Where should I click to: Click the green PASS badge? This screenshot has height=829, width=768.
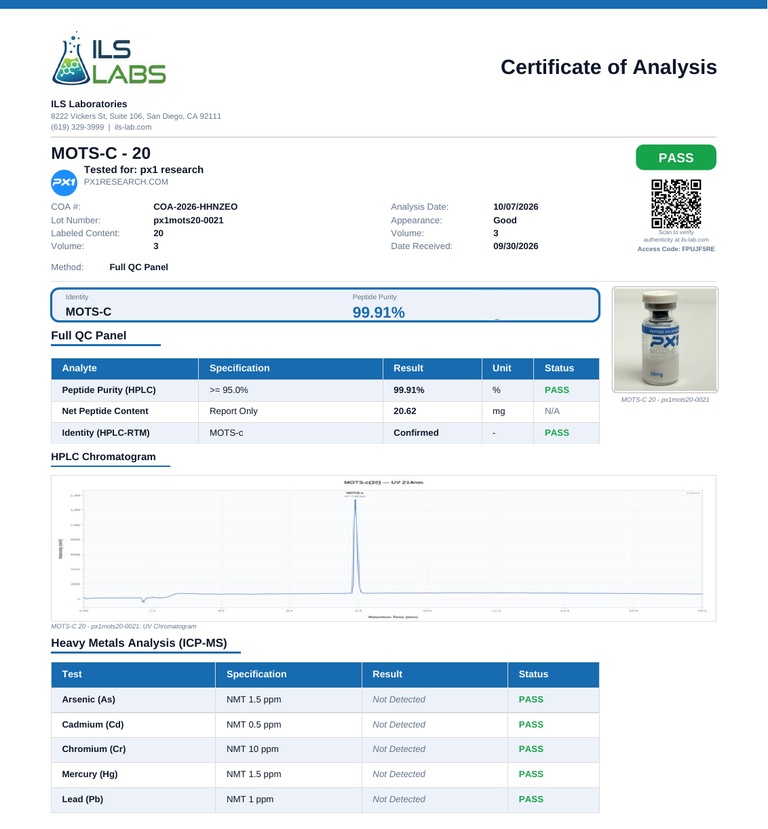676,158
